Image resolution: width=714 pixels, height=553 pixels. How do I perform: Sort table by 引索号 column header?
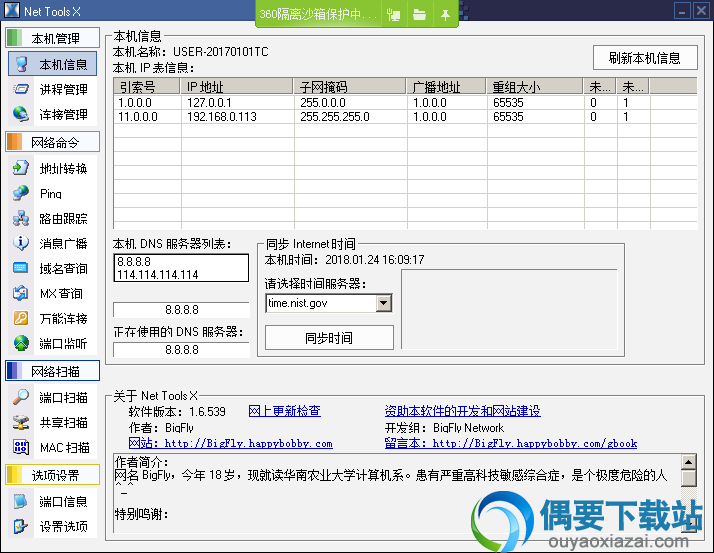point(146,86)
